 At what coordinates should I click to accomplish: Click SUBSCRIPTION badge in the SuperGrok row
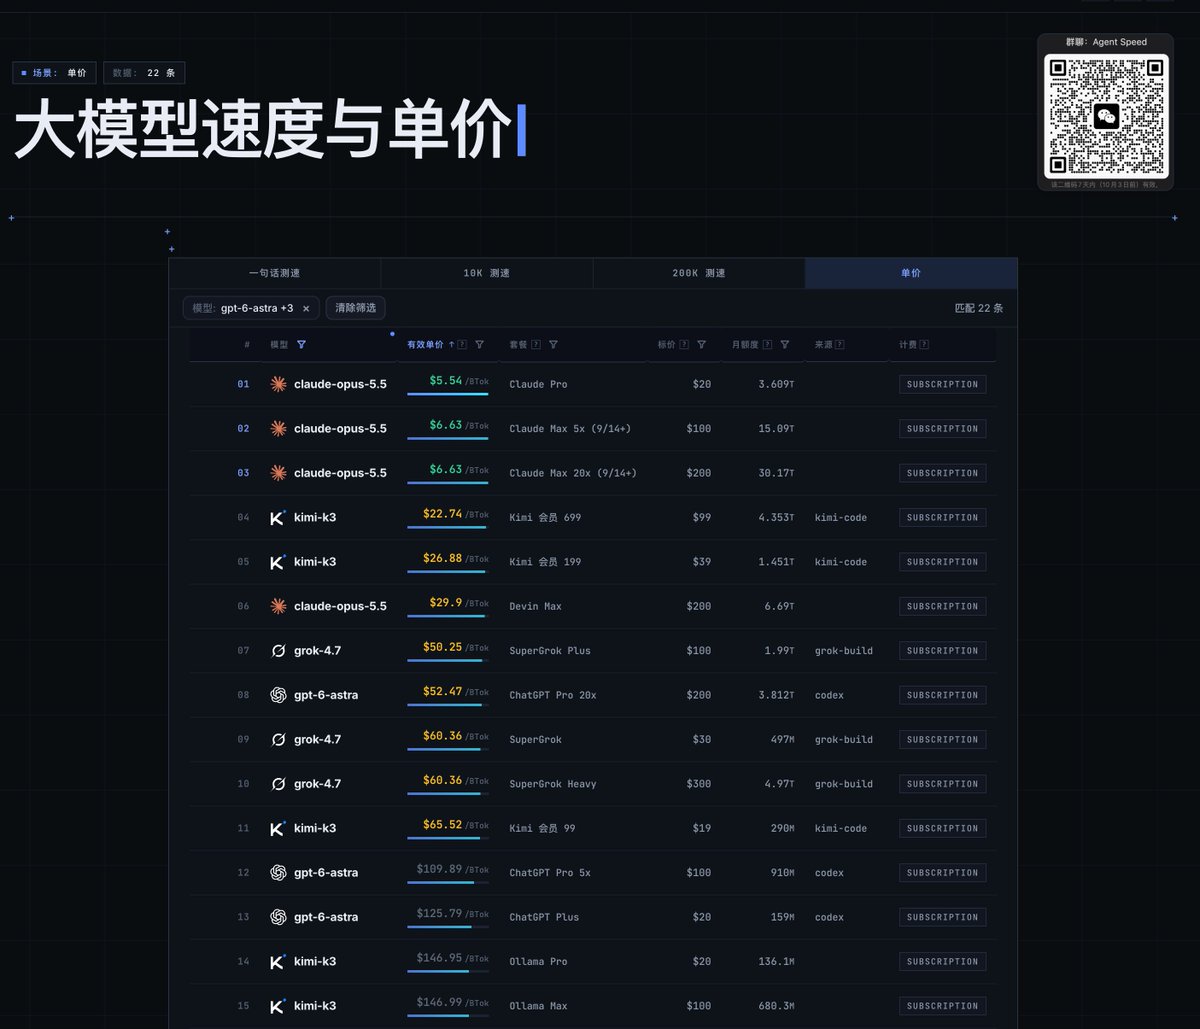(942, 739)
